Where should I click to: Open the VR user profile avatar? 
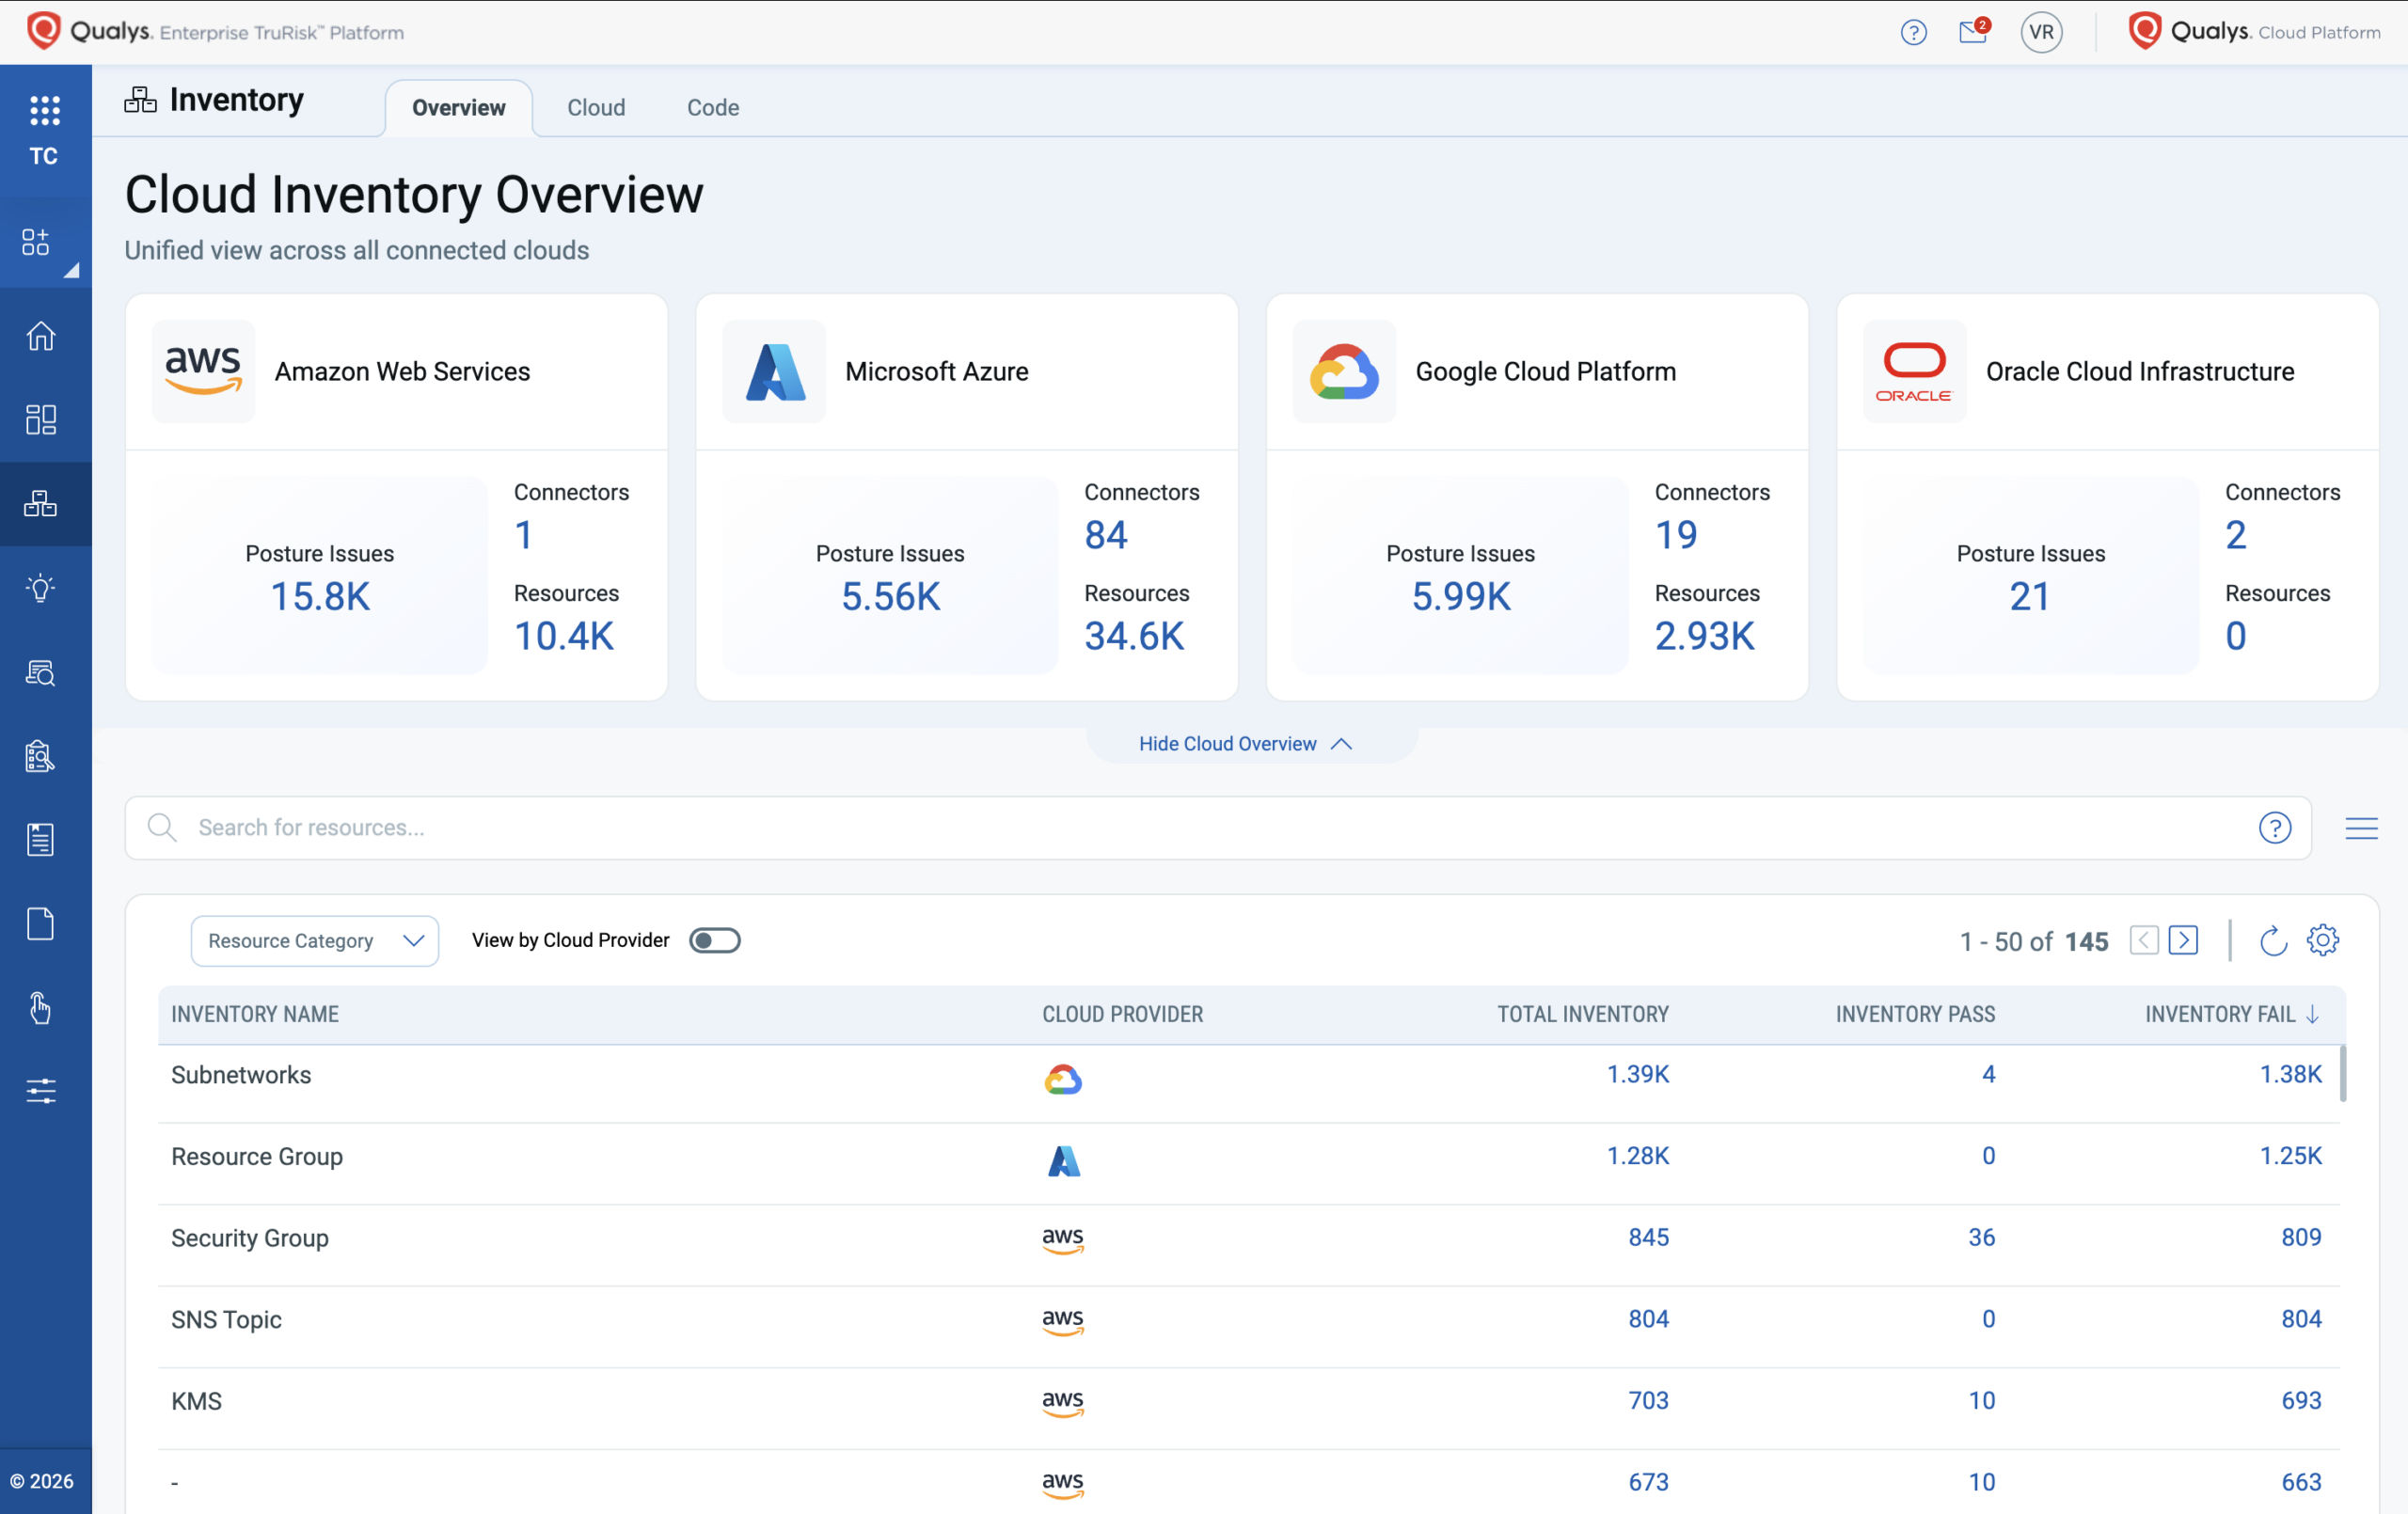click(2041, 32)
